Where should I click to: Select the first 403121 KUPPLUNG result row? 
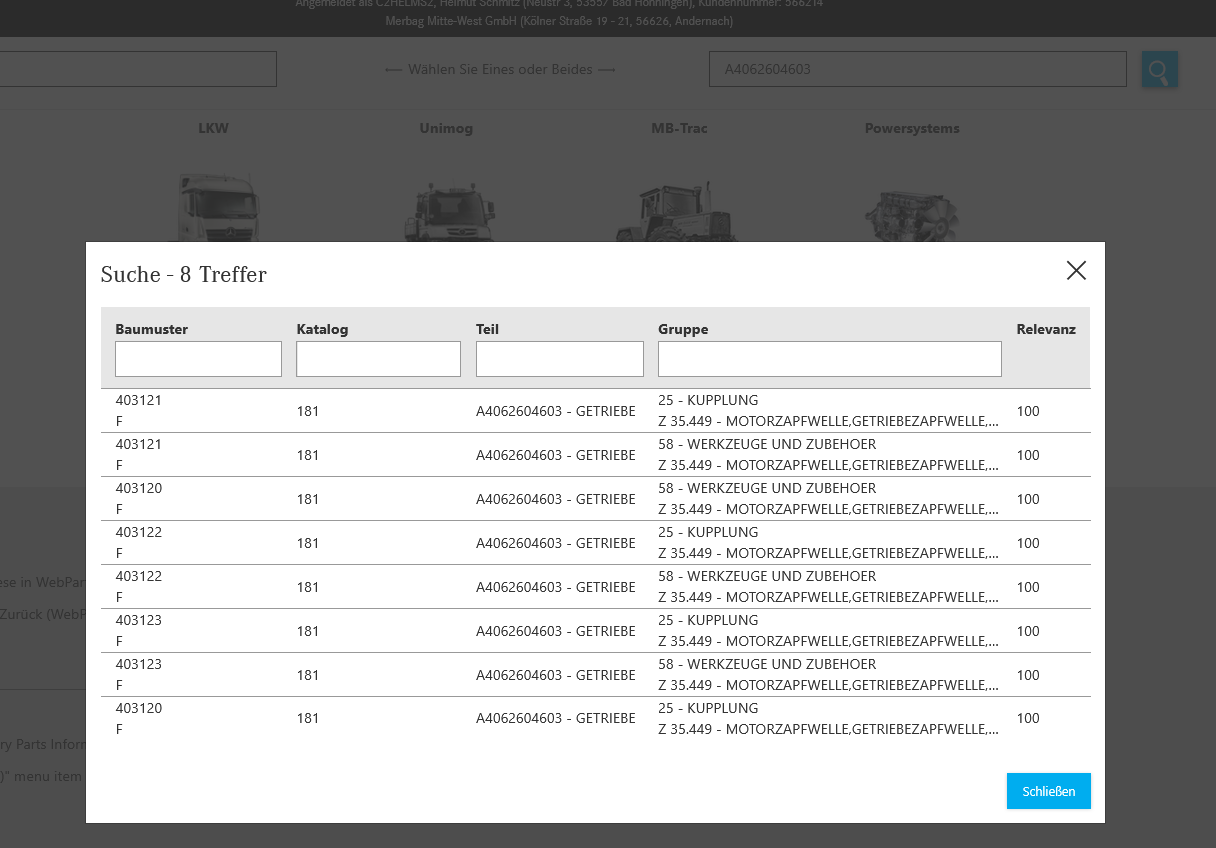597,410
